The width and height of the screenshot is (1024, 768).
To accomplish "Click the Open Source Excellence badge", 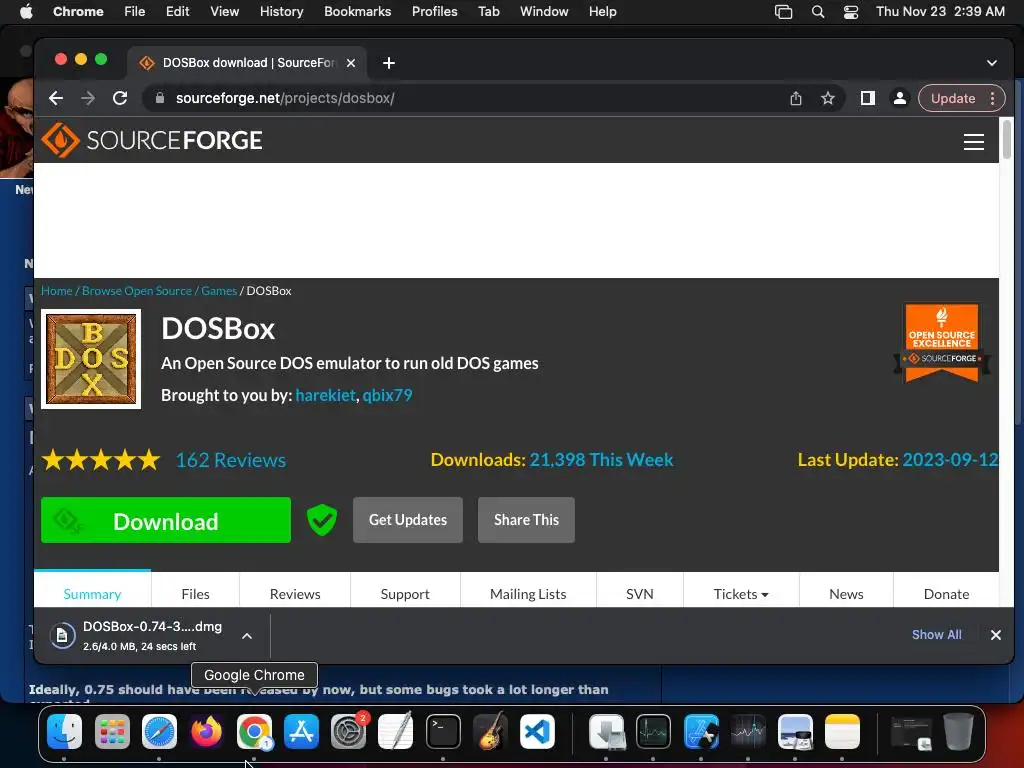I will point(941,342).
